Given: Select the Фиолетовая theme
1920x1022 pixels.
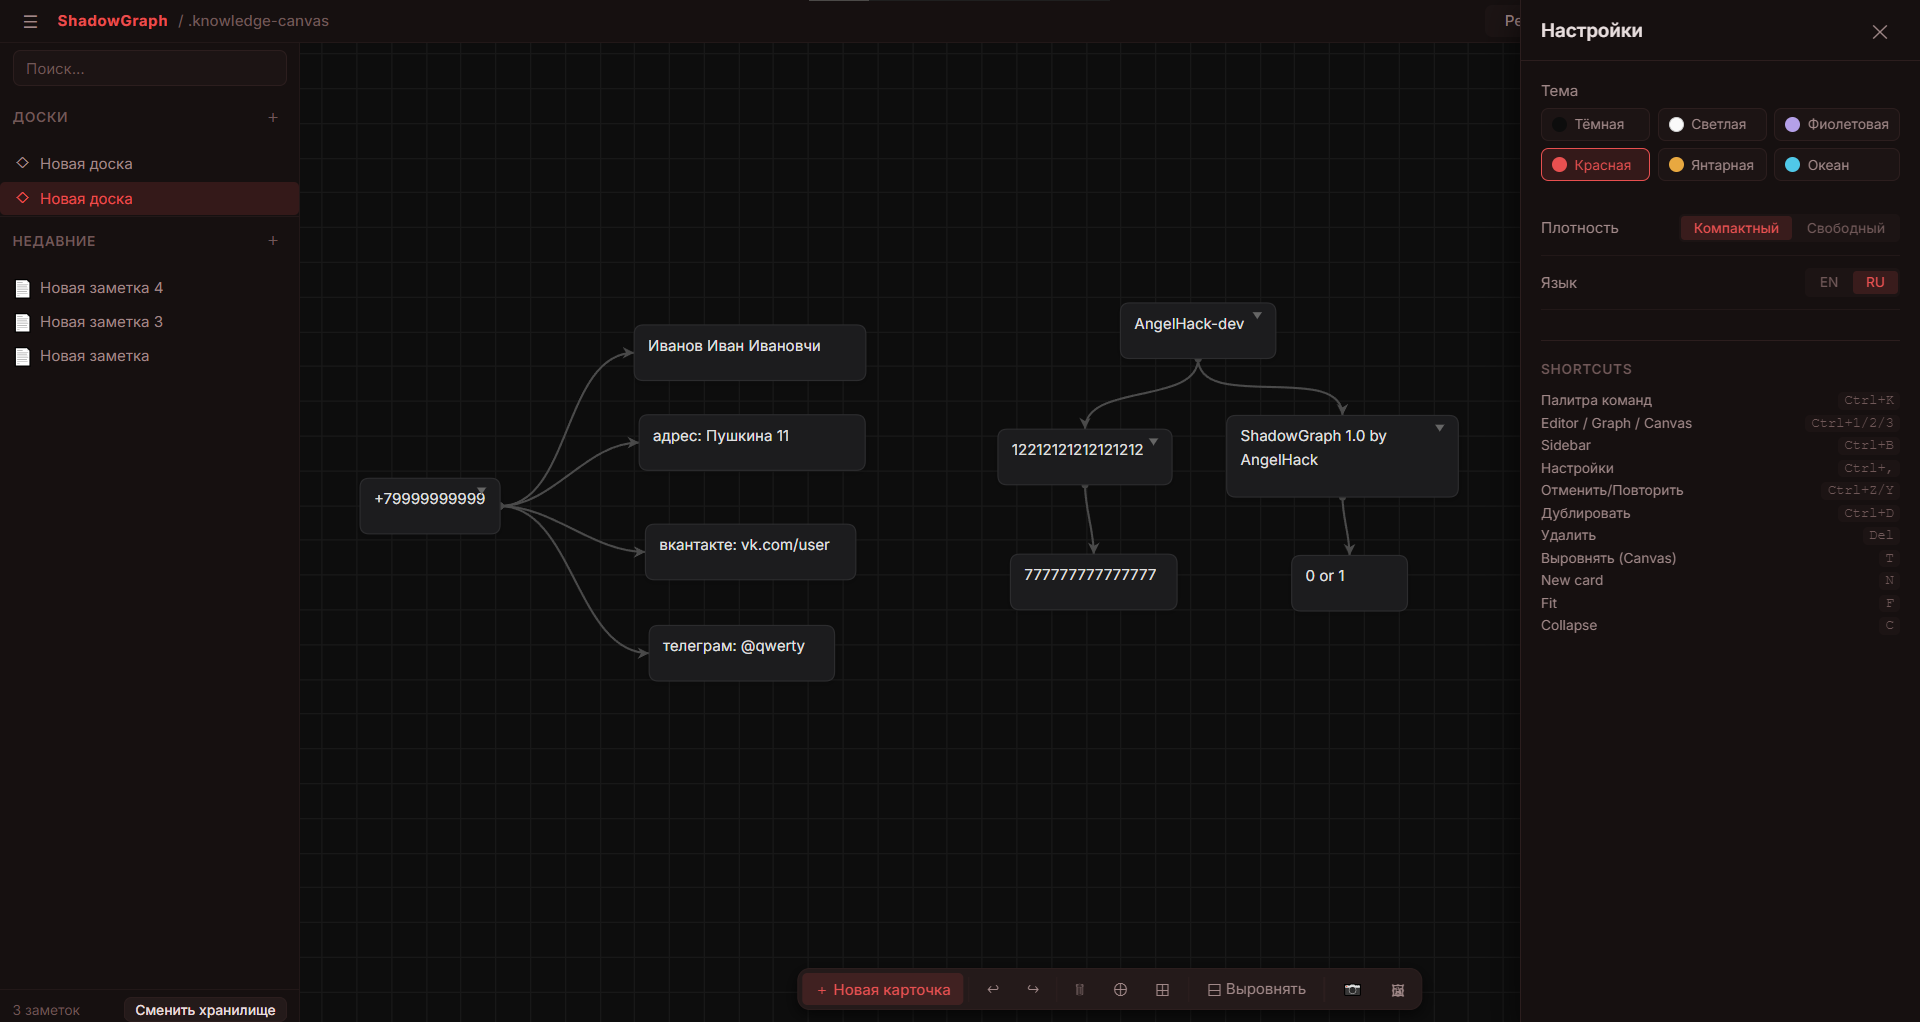Looking at the screenshot, I should (1837, 124).
